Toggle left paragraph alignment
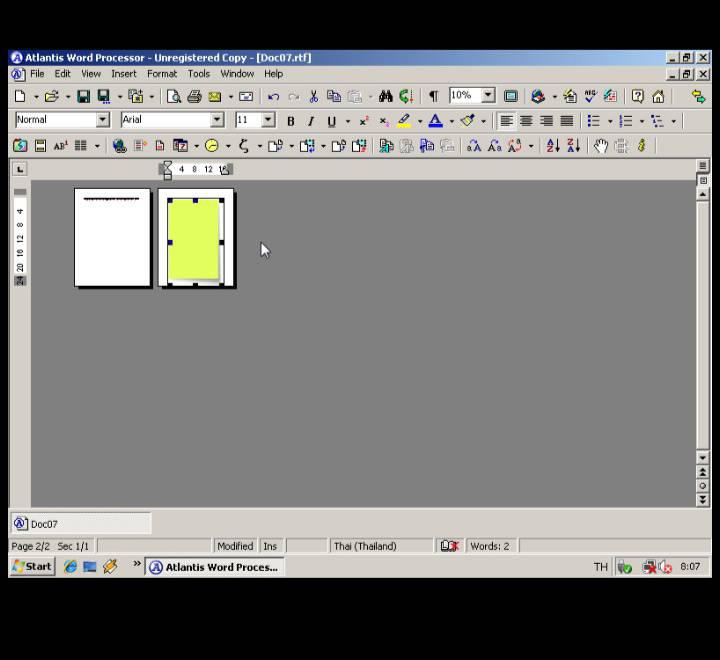The height and width of the screenshot is (660, 720). [506, 121]
